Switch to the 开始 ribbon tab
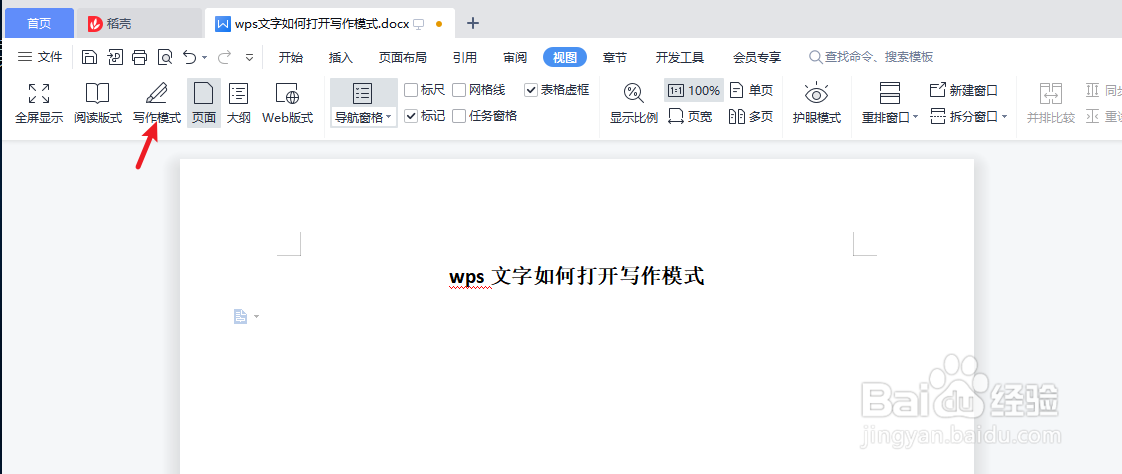The width and height of the screenshot is (1122, 474). [x=291, y=57]
